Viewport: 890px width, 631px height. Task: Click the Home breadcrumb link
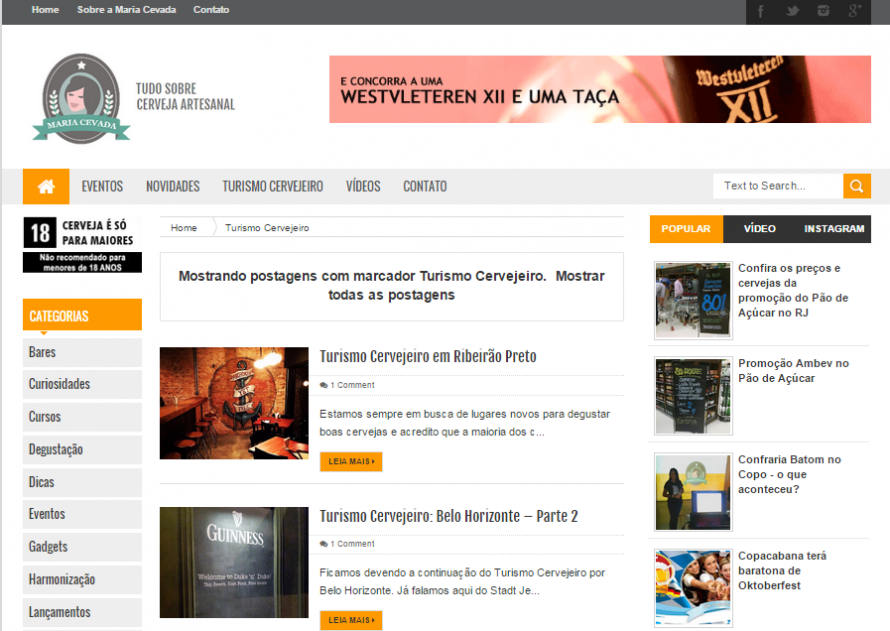184,228
